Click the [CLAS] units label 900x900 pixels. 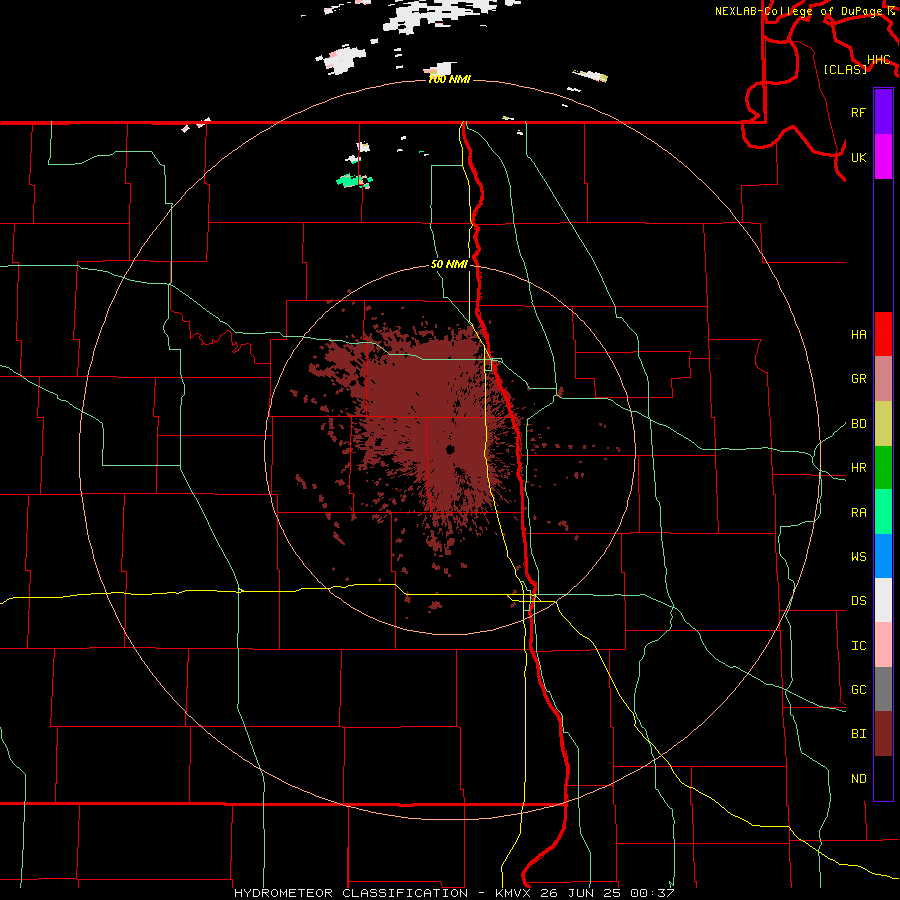(845, 69)
